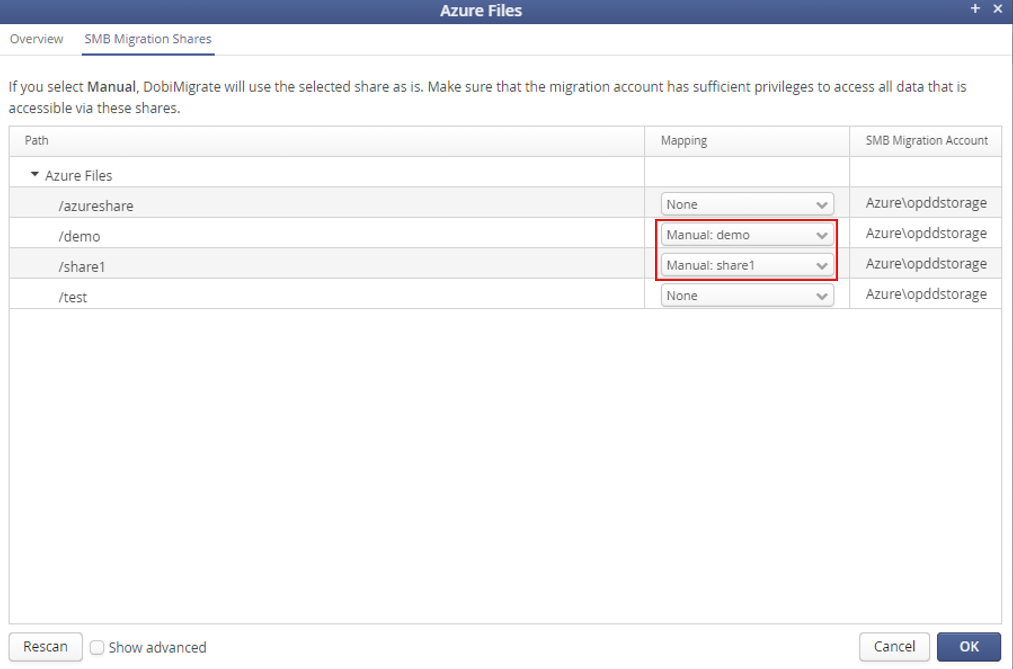Image resolution: width=1013 pixels, height=669 pixels.
Task: Click the account cell for /demo
Action: [x=926, y=233]
